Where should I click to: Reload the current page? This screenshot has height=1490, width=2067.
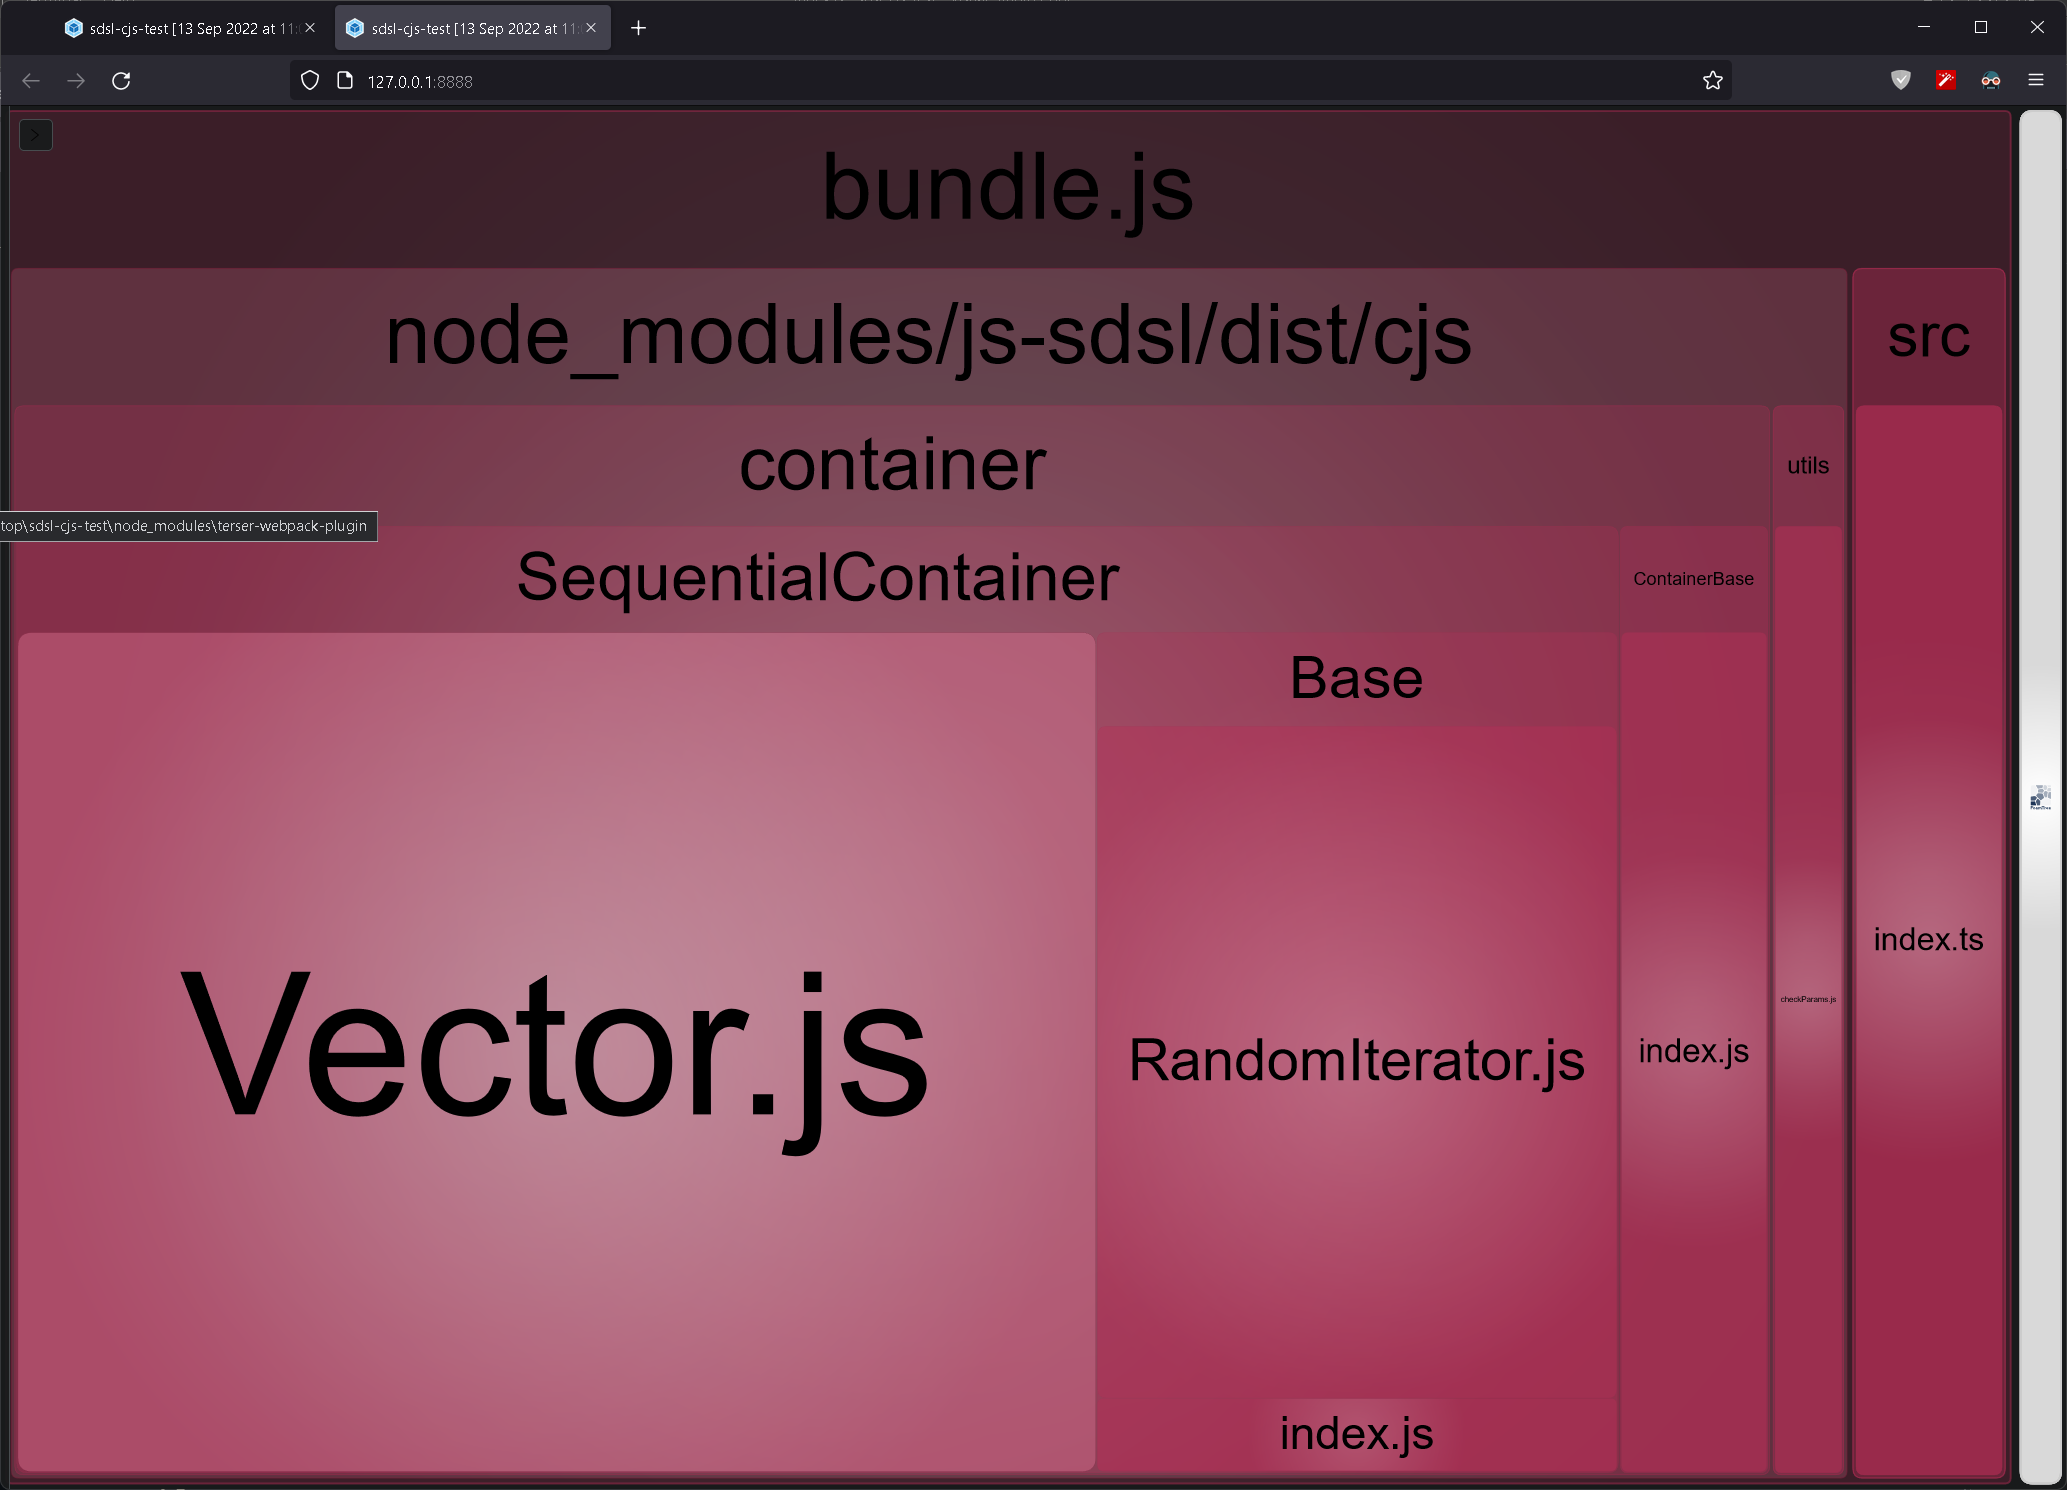click(121, 81)
